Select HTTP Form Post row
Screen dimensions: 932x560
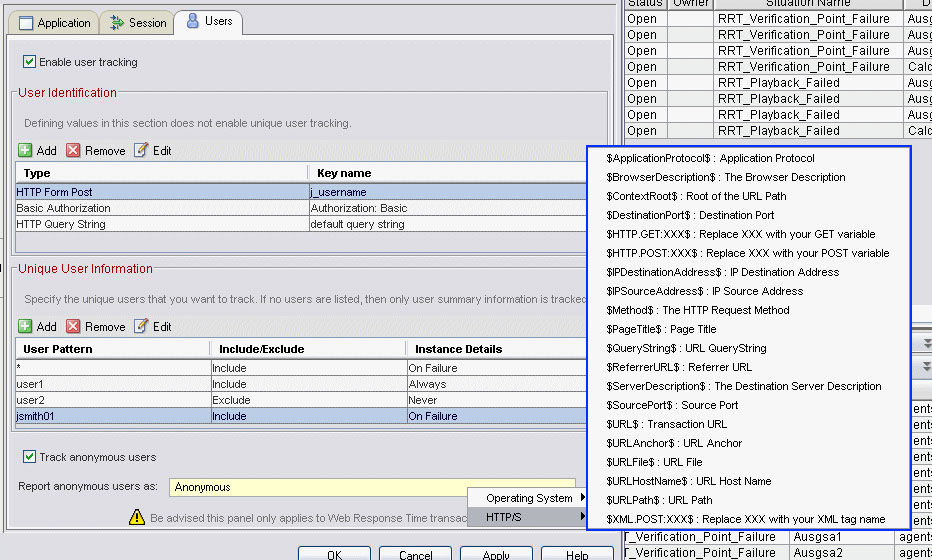point(301,192)
